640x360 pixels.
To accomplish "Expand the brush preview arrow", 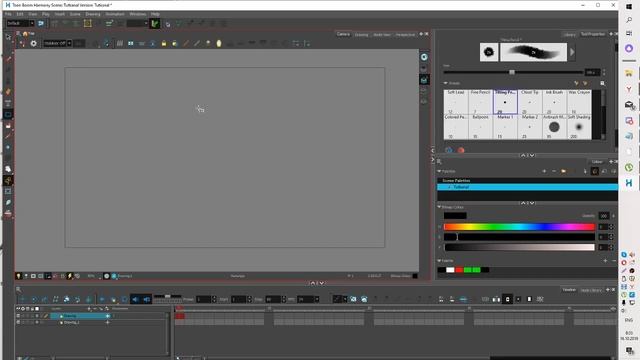I will (x=572, y=52).
